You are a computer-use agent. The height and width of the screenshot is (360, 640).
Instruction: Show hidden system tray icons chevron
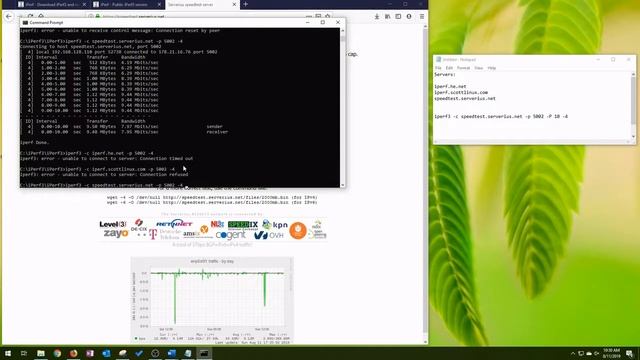click(572, 353)
